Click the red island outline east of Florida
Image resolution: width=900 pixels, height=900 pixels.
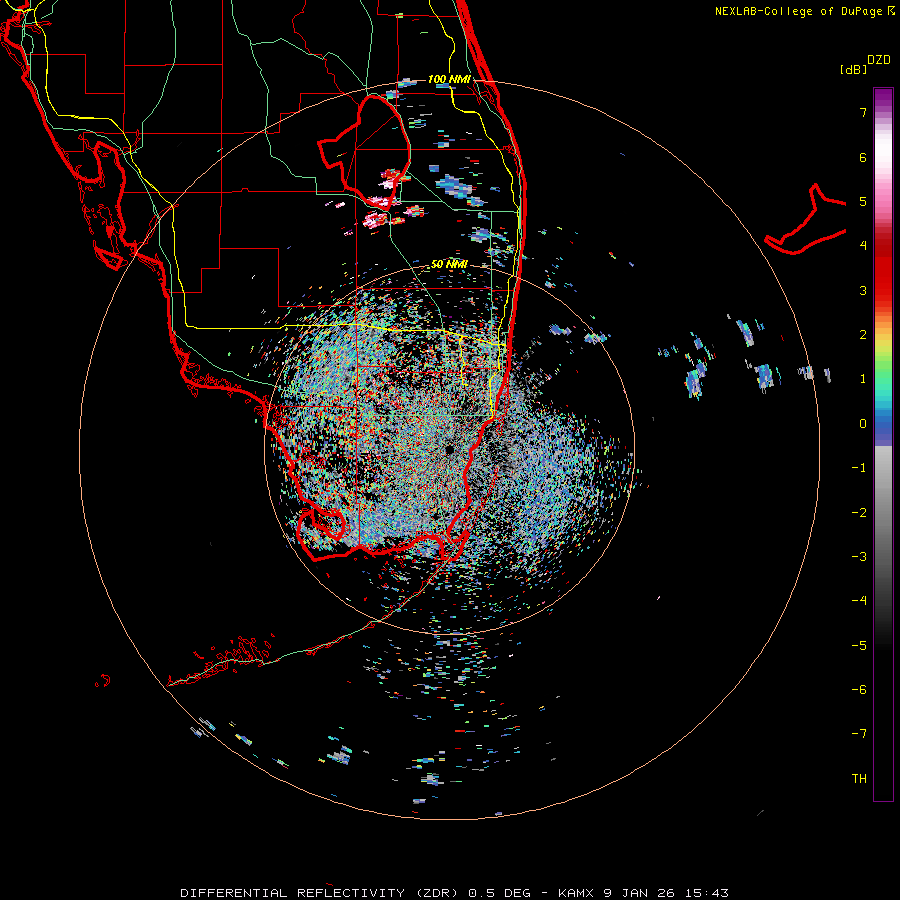coord(805,220)
